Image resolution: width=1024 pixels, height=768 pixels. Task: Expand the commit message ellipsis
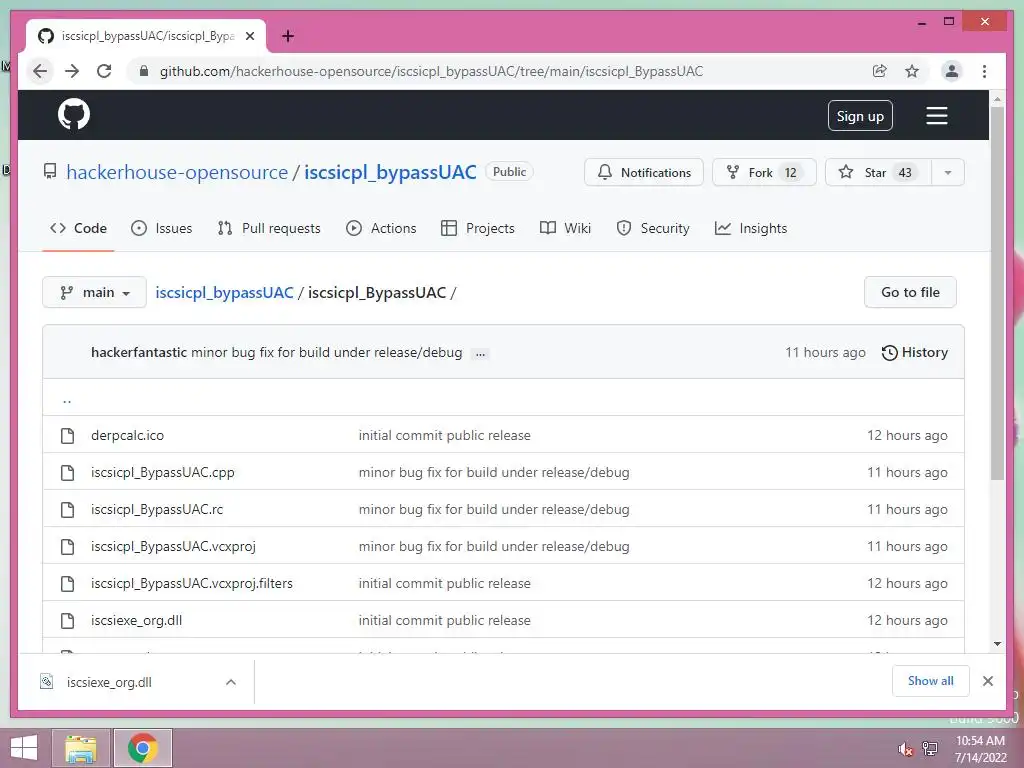tap(481, 354)
